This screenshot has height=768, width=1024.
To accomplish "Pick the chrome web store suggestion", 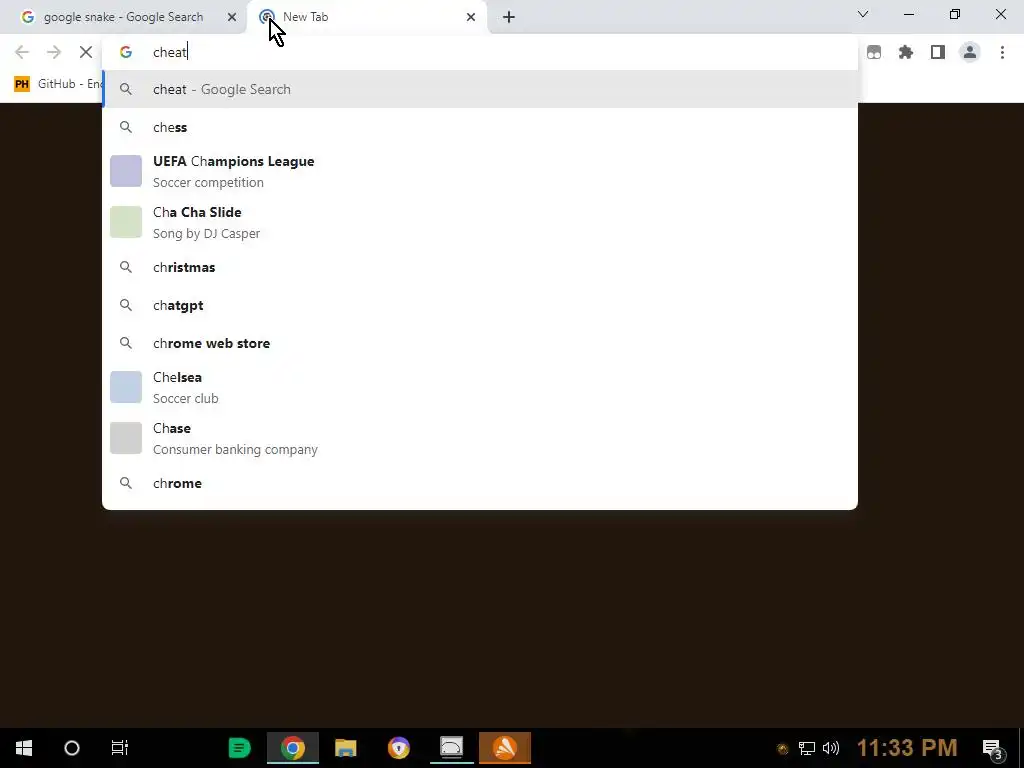I will (480, 343).
